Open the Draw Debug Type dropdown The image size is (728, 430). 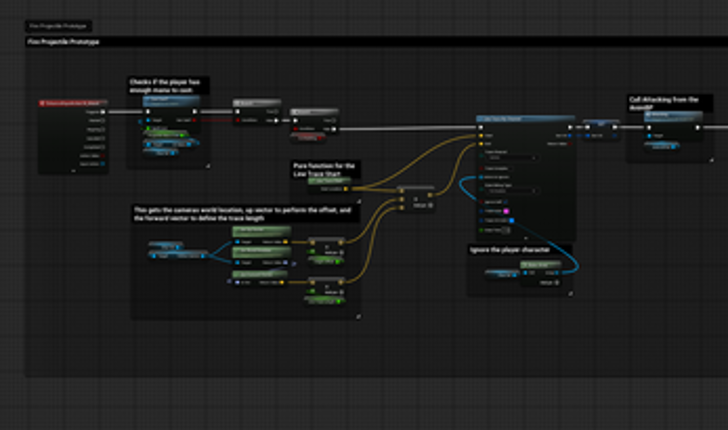(x=510, y=191)
